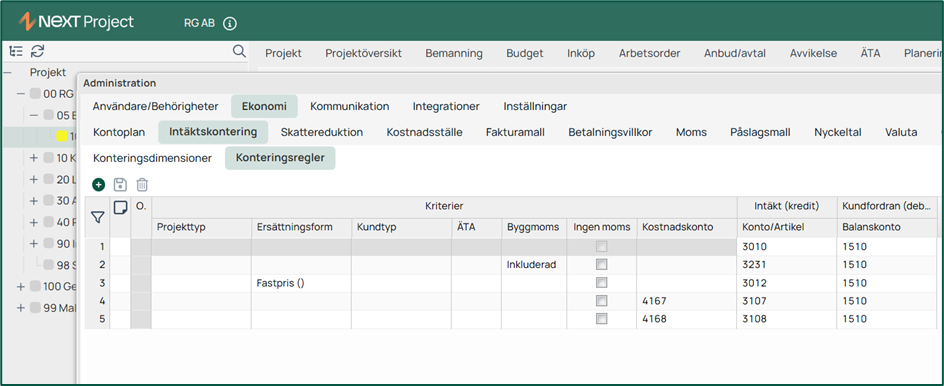The image size is (944, 386).
Task: Toggle the project tree view icon
Action: [x=16, y=51]
